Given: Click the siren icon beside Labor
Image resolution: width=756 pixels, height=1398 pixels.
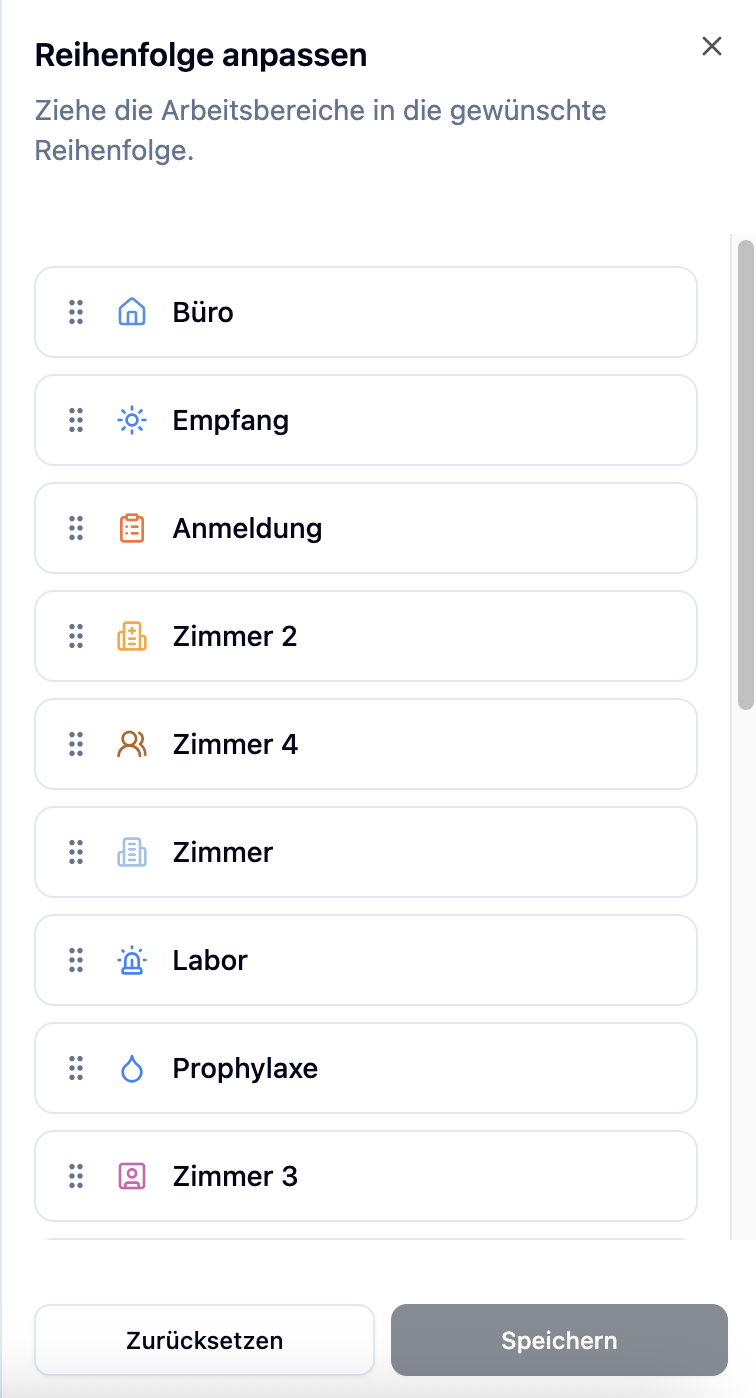Looking at the screenshot, I should tap(132, 960).
